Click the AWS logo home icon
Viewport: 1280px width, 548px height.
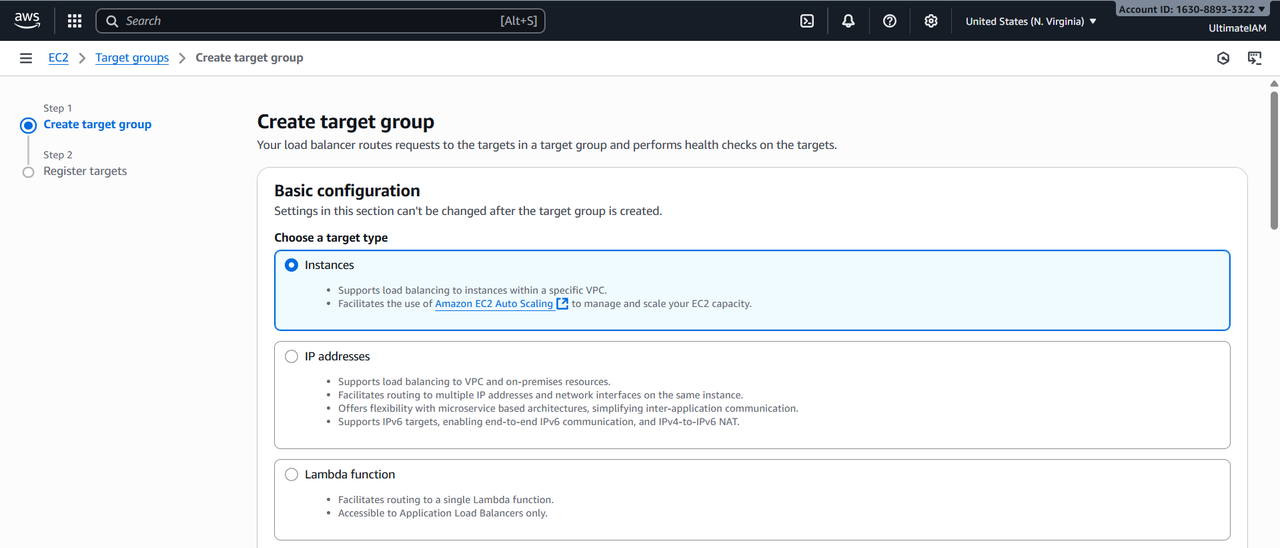(x=27, y=20)
